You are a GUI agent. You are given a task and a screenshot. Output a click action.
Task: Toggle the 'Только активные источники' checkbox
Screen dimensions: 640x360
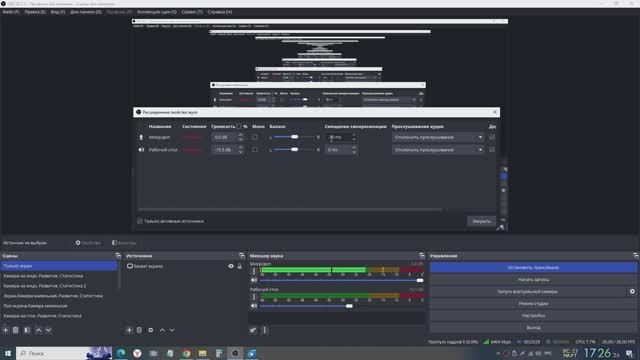[140, 221]
